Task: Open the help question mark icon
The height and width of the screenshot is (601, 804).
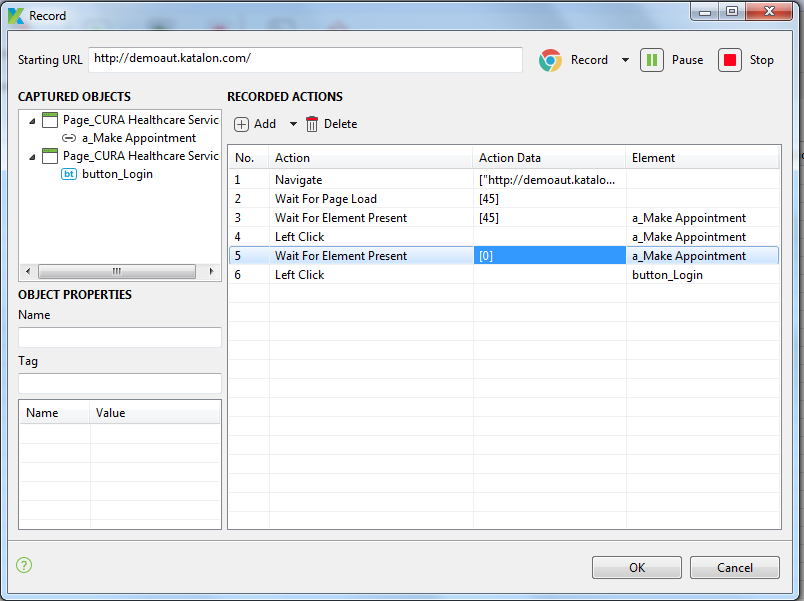Action: click(24, 565)
